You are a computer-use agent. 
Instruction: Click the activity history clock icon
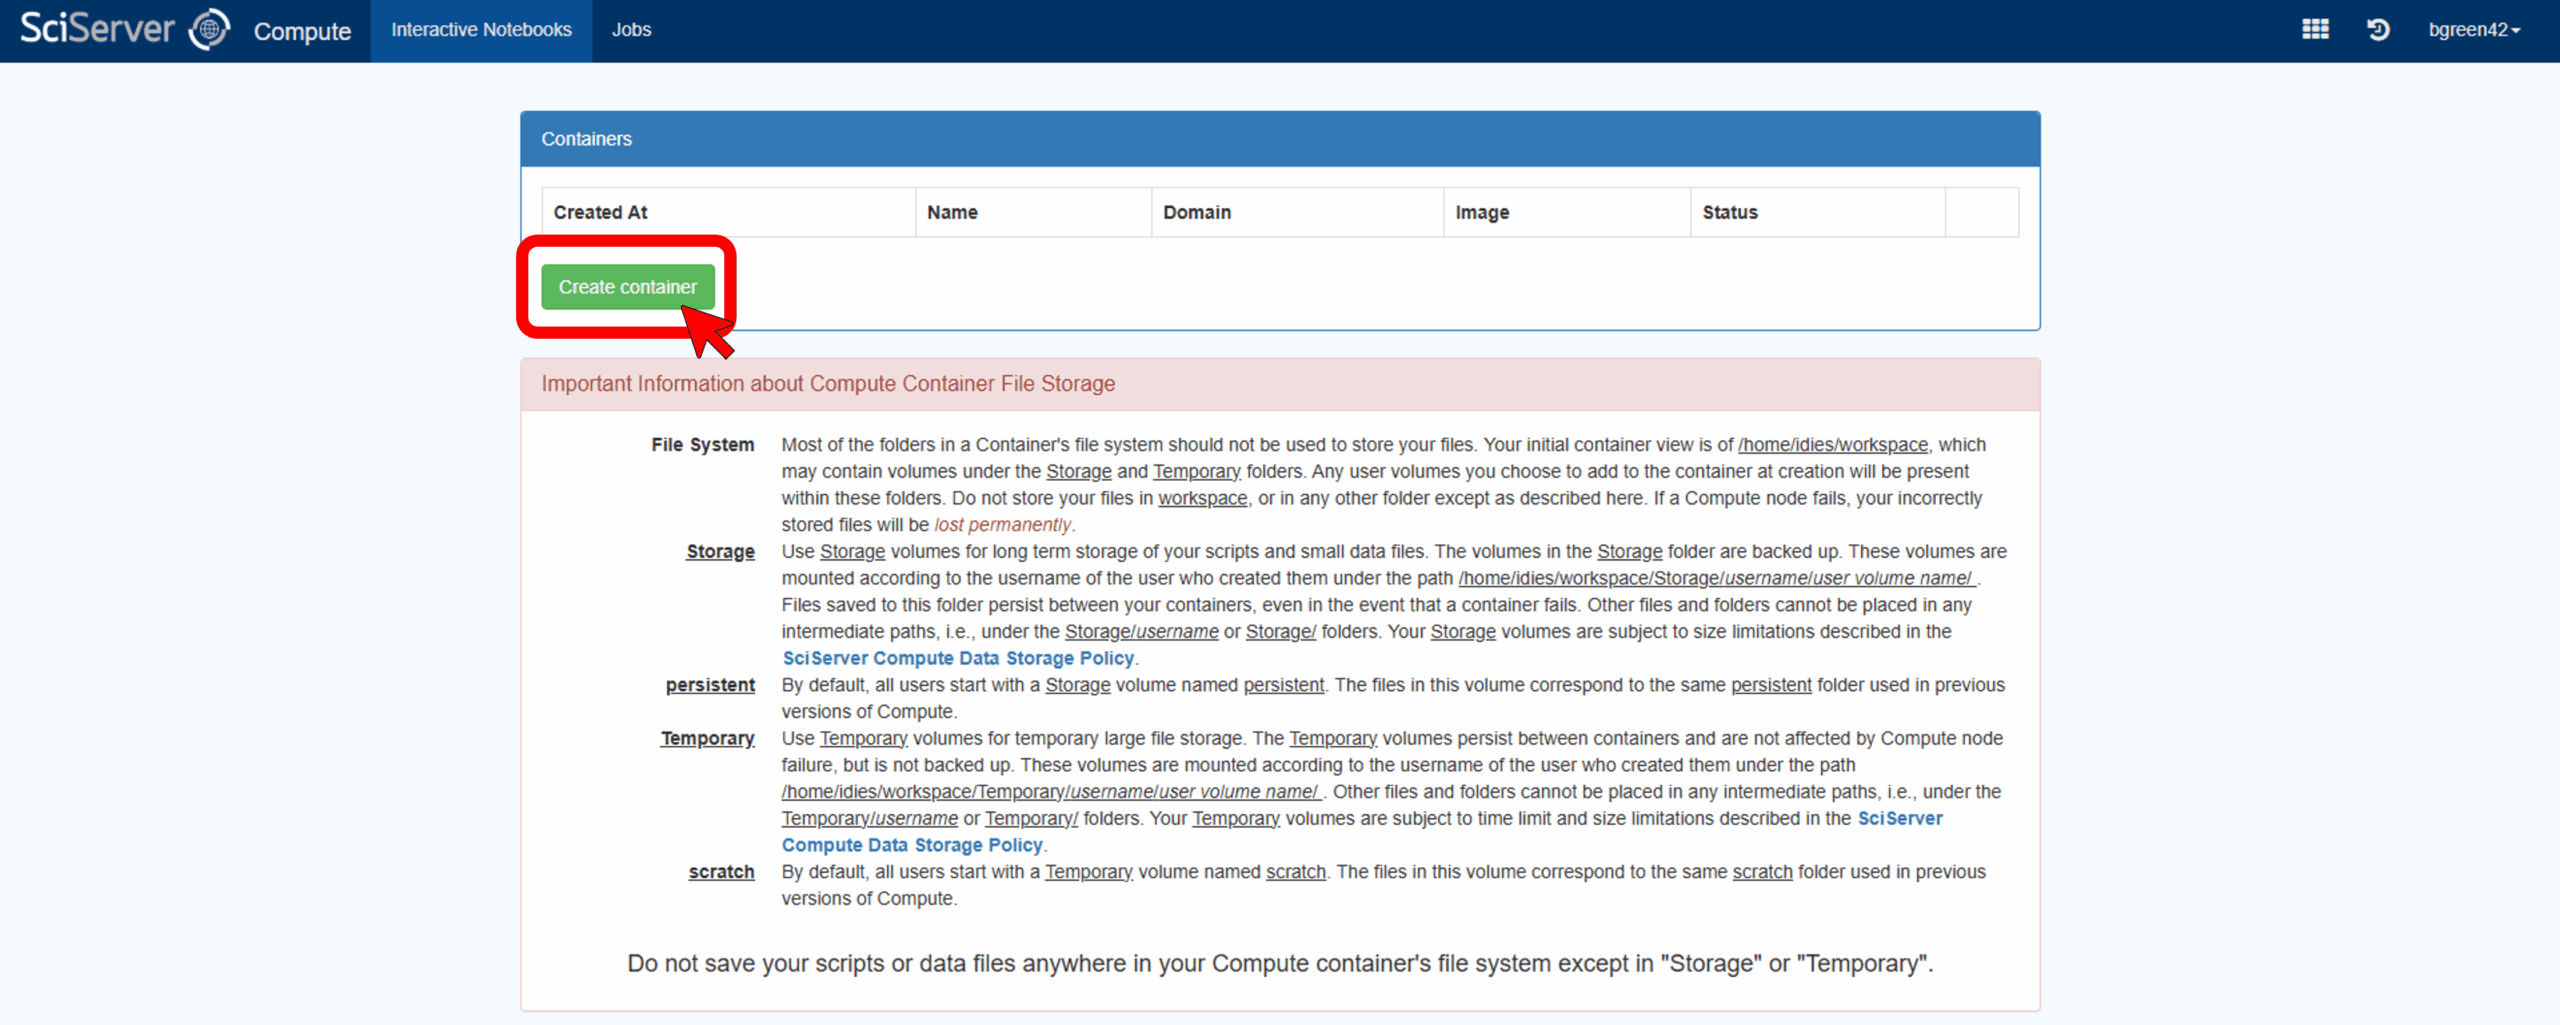tap(2378, 29)
